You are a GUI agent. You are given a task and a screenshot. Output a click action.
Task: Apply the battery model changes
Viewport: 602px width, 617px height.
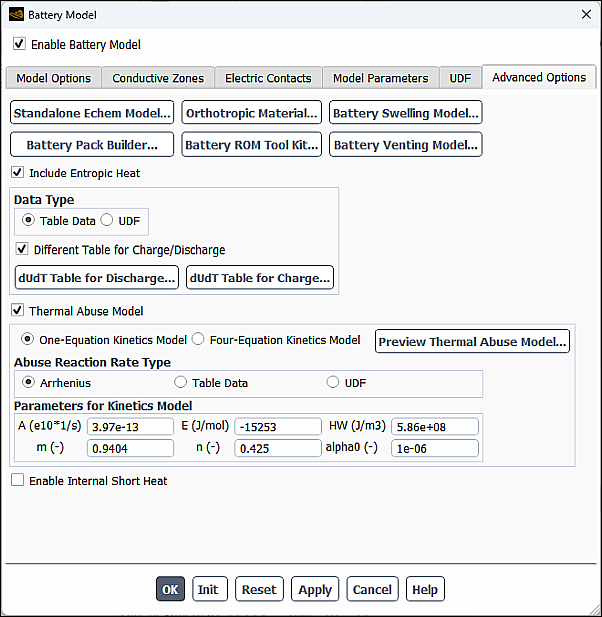tap(315, 589)
